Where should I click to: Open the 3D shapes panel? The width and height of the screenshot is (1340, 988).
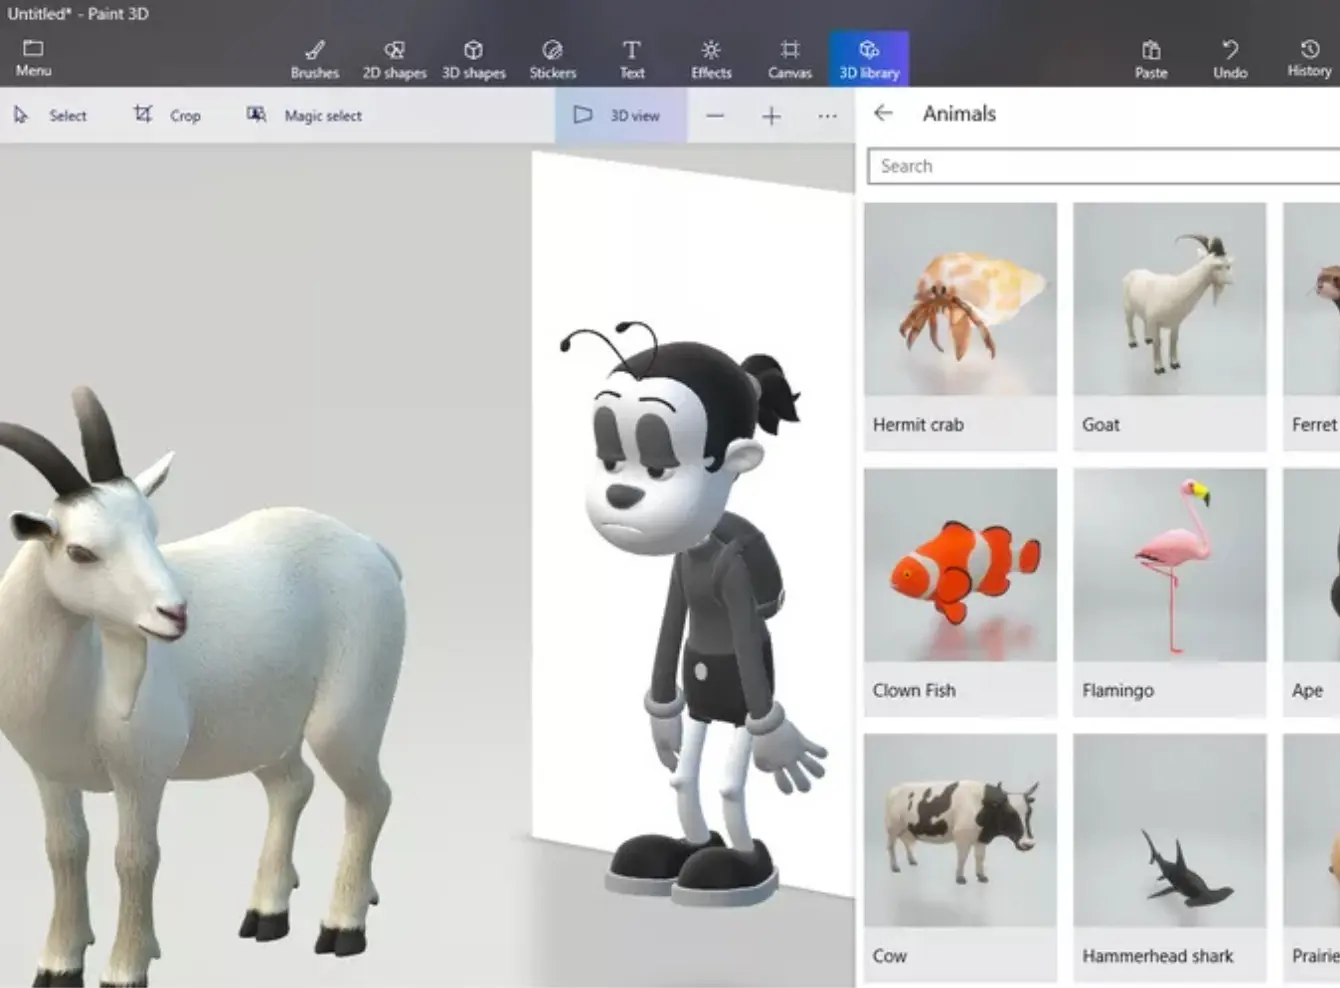[473, 59]
